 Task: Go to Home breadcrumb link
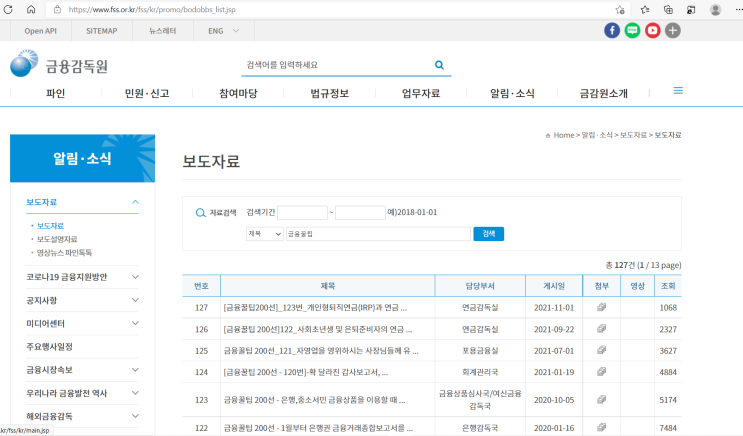click(x=563, y=135)
